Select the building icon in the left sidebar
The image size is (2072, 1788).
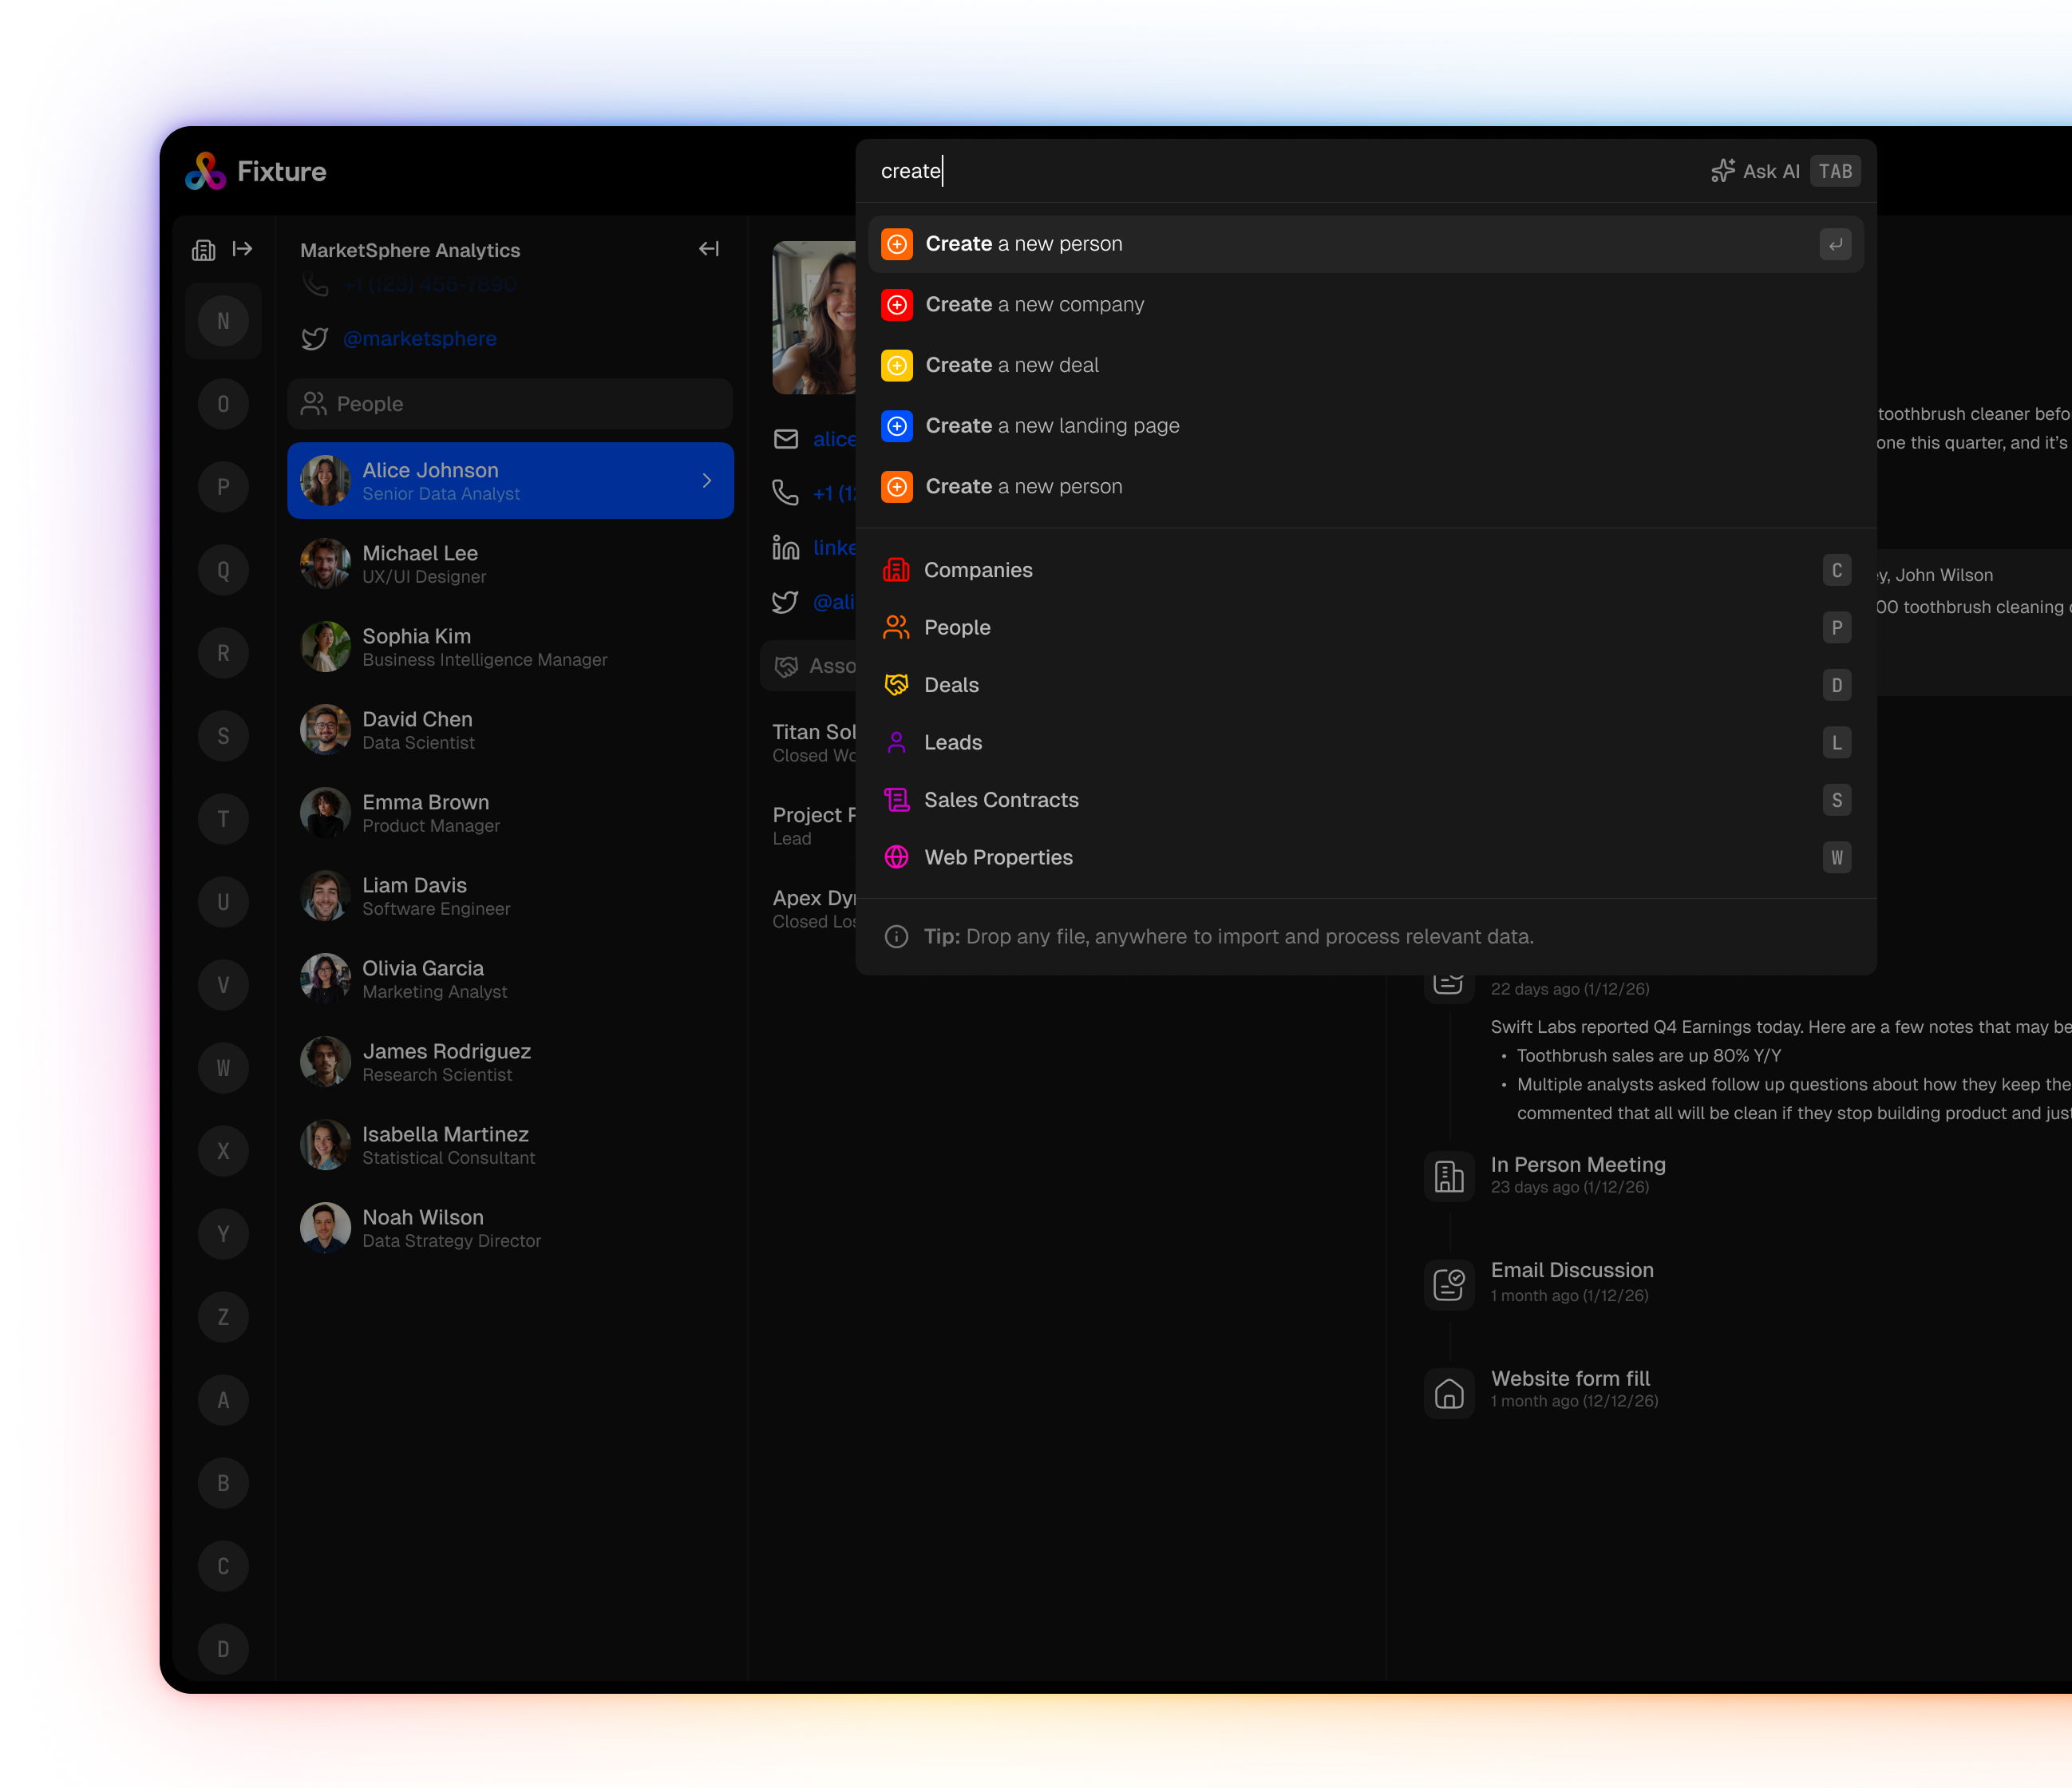tap(204, 249)
